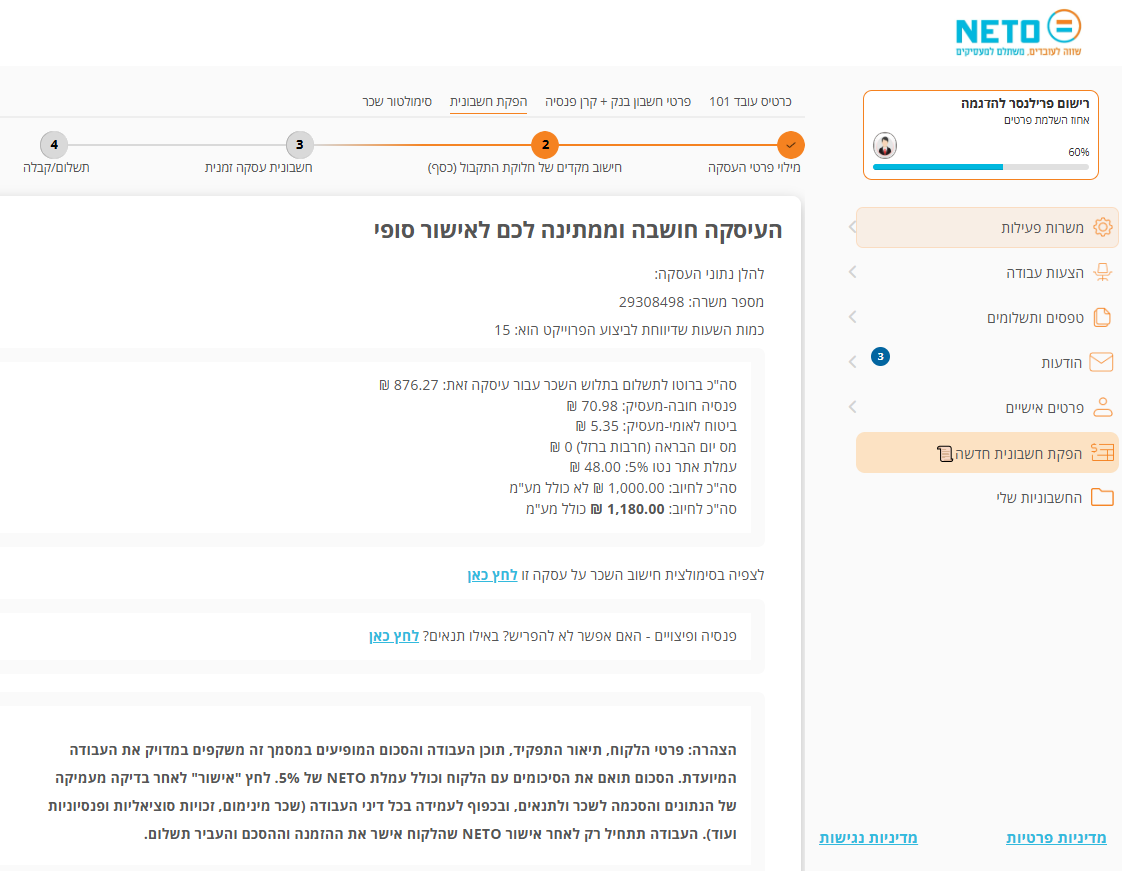
Task: Click the פנסיה חובה-מעסיק 70.98 line
Action: point(651,406)
